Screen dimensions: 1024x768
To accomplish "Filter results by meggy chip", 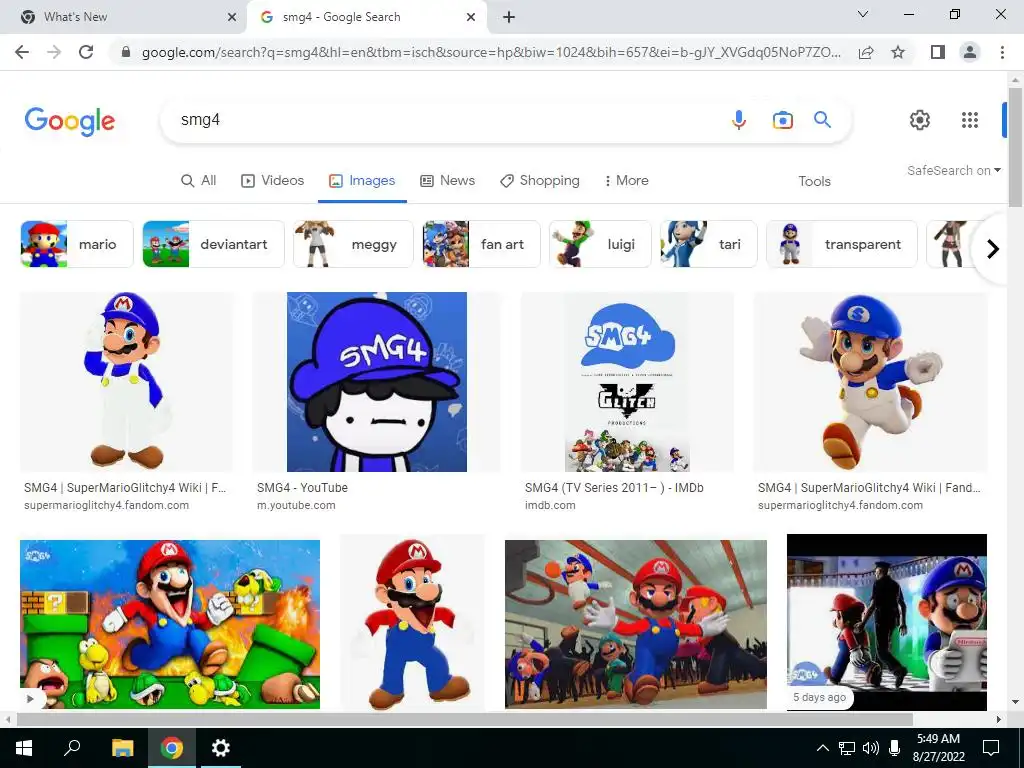I will tap(353, 244).
